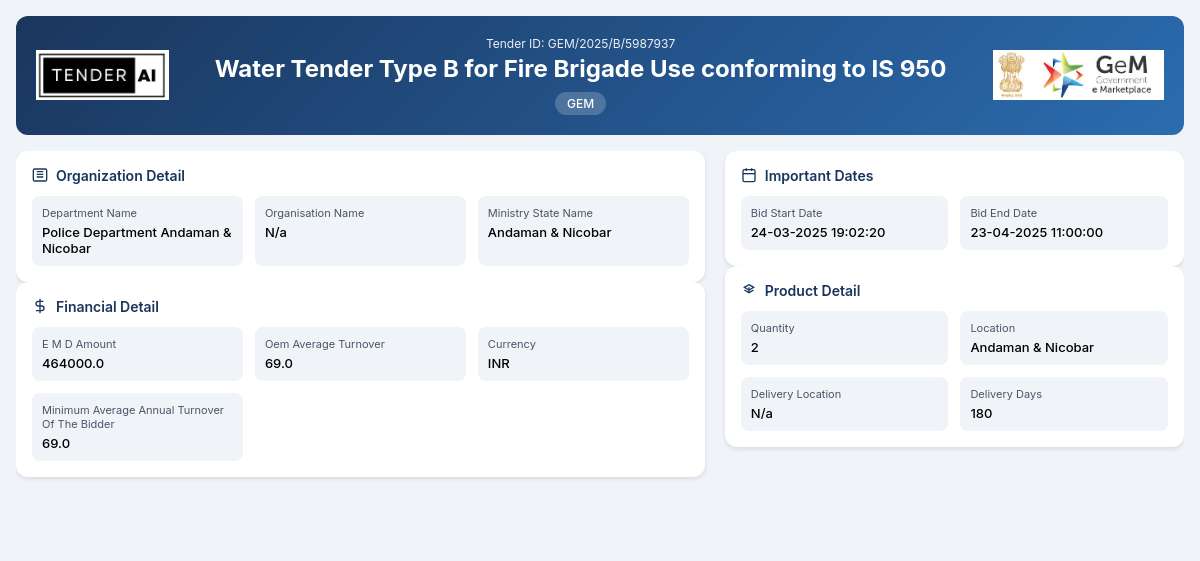Click the Oem Average Turnover card
Screen dimensions: 1200x561
[x=360, y=354]
